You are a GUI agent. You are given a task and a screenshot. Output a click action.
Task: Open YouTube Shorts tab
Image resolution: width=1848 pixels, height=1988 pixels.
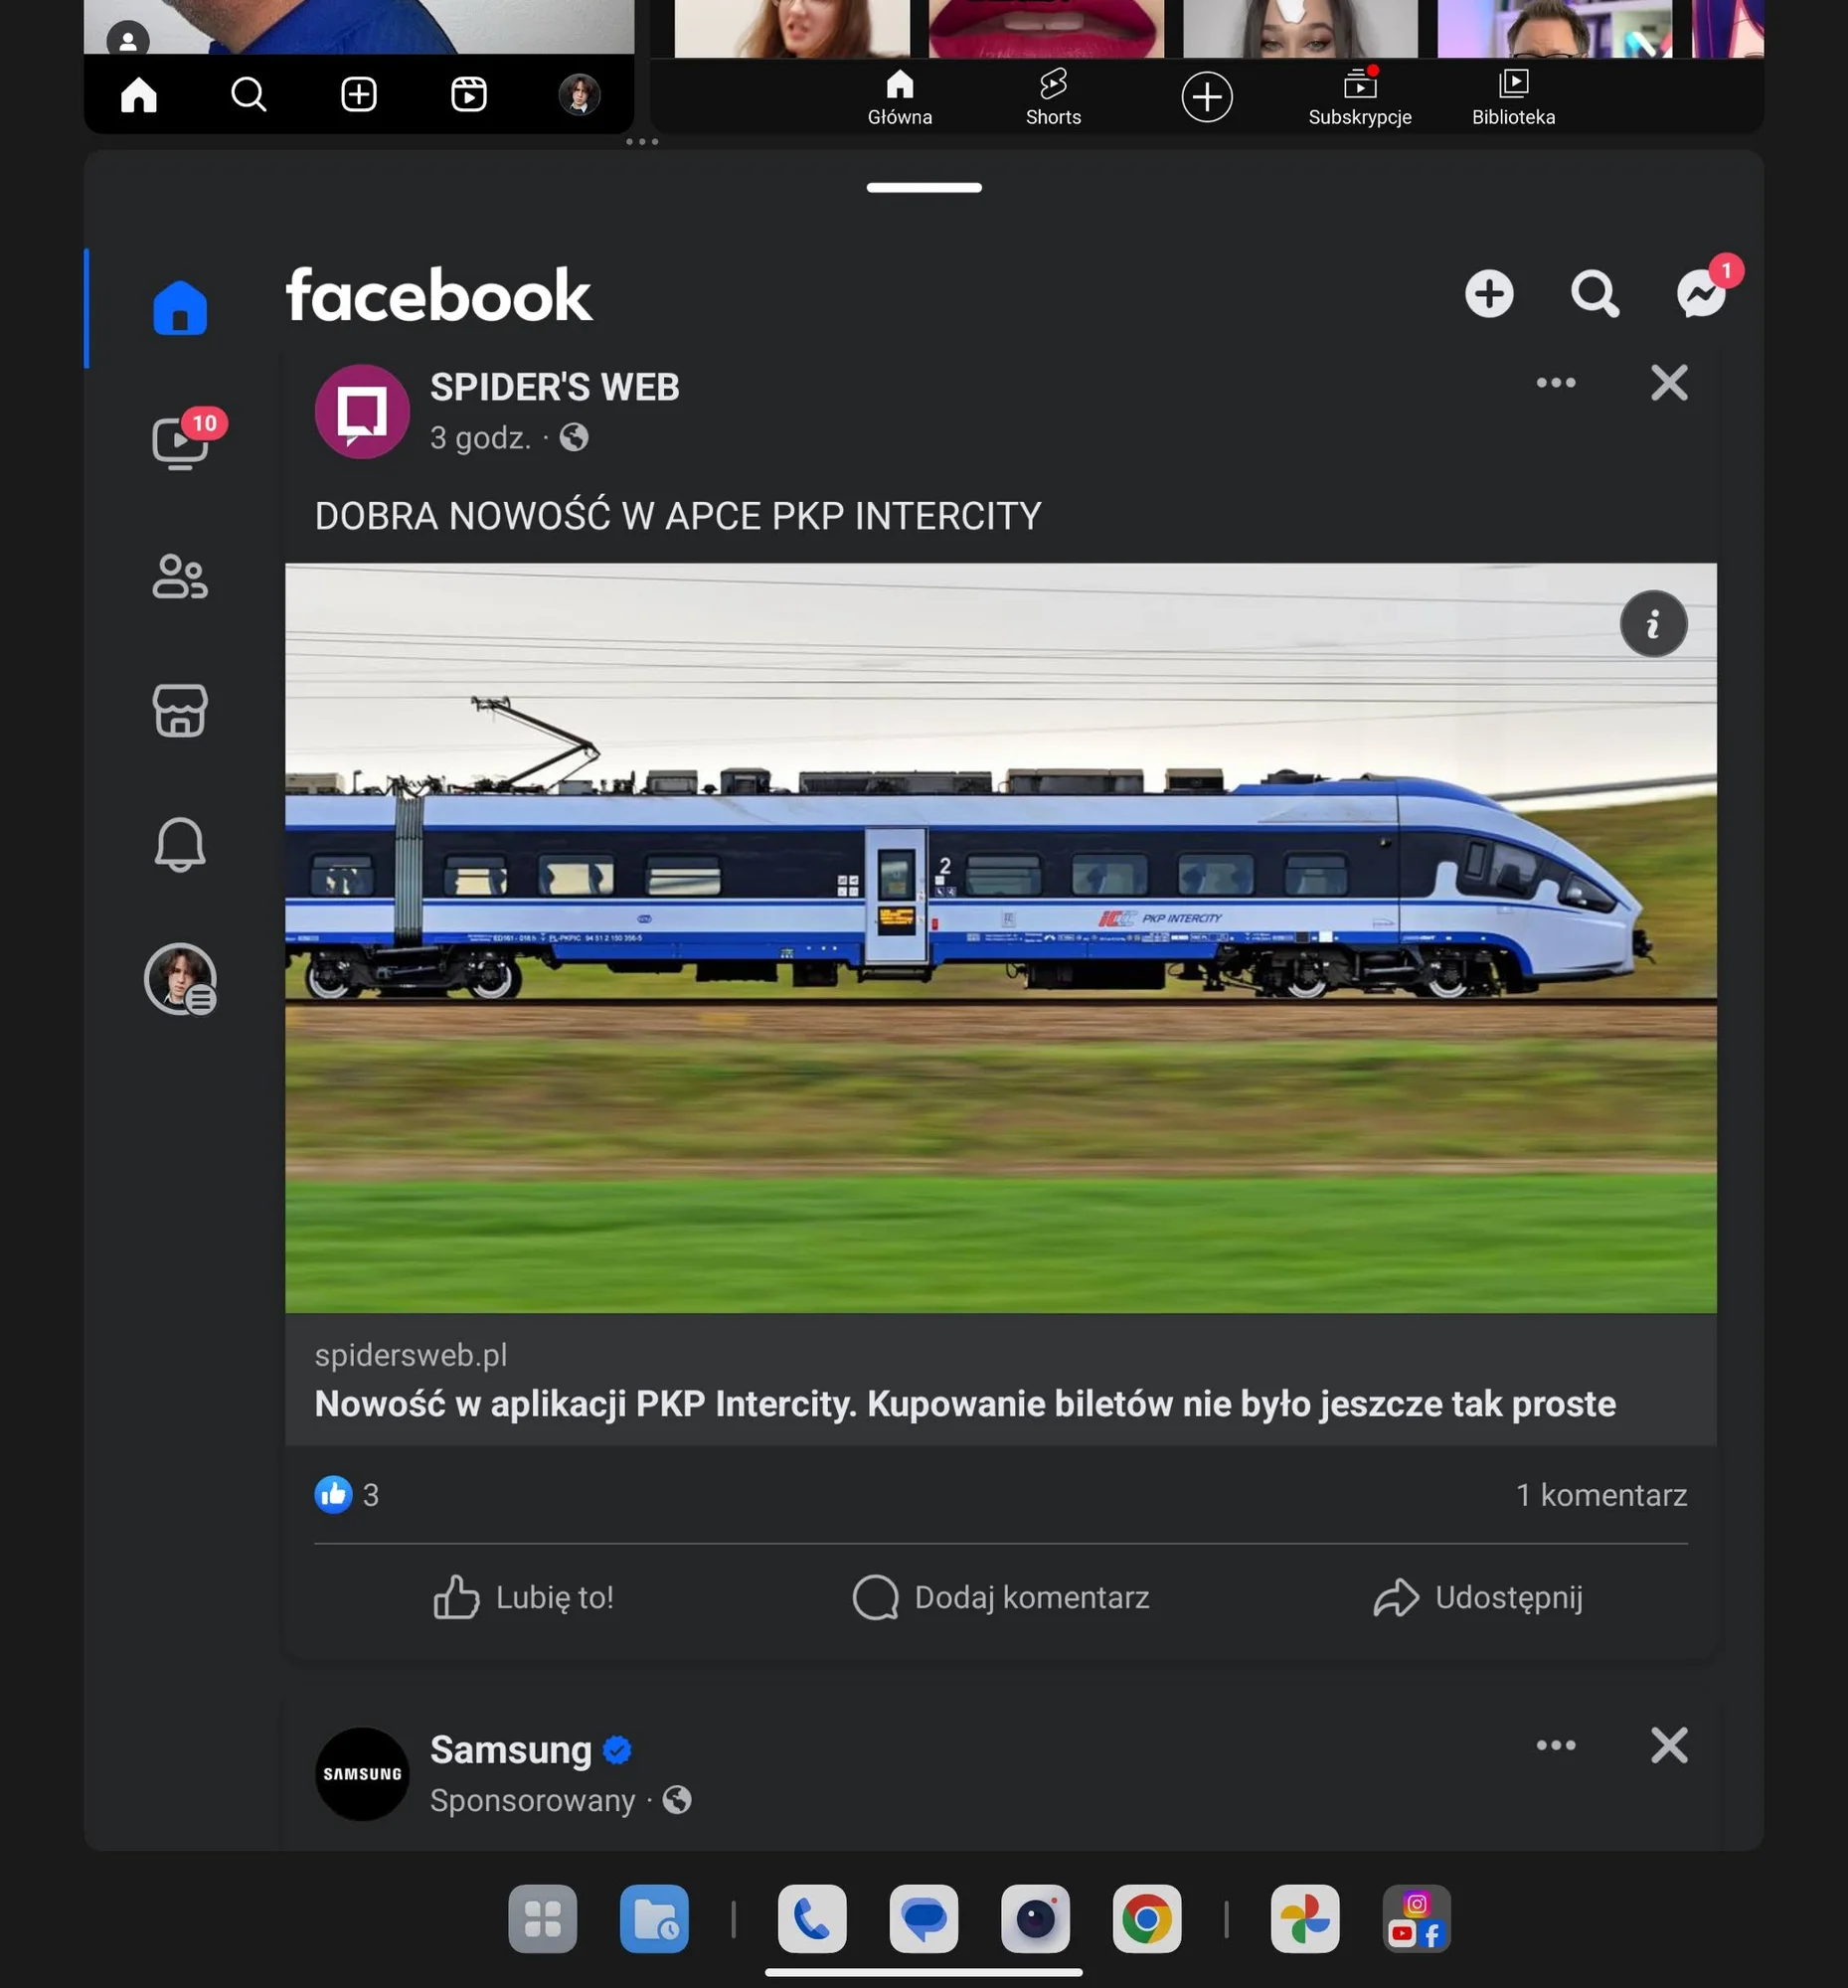(1053, 97)
